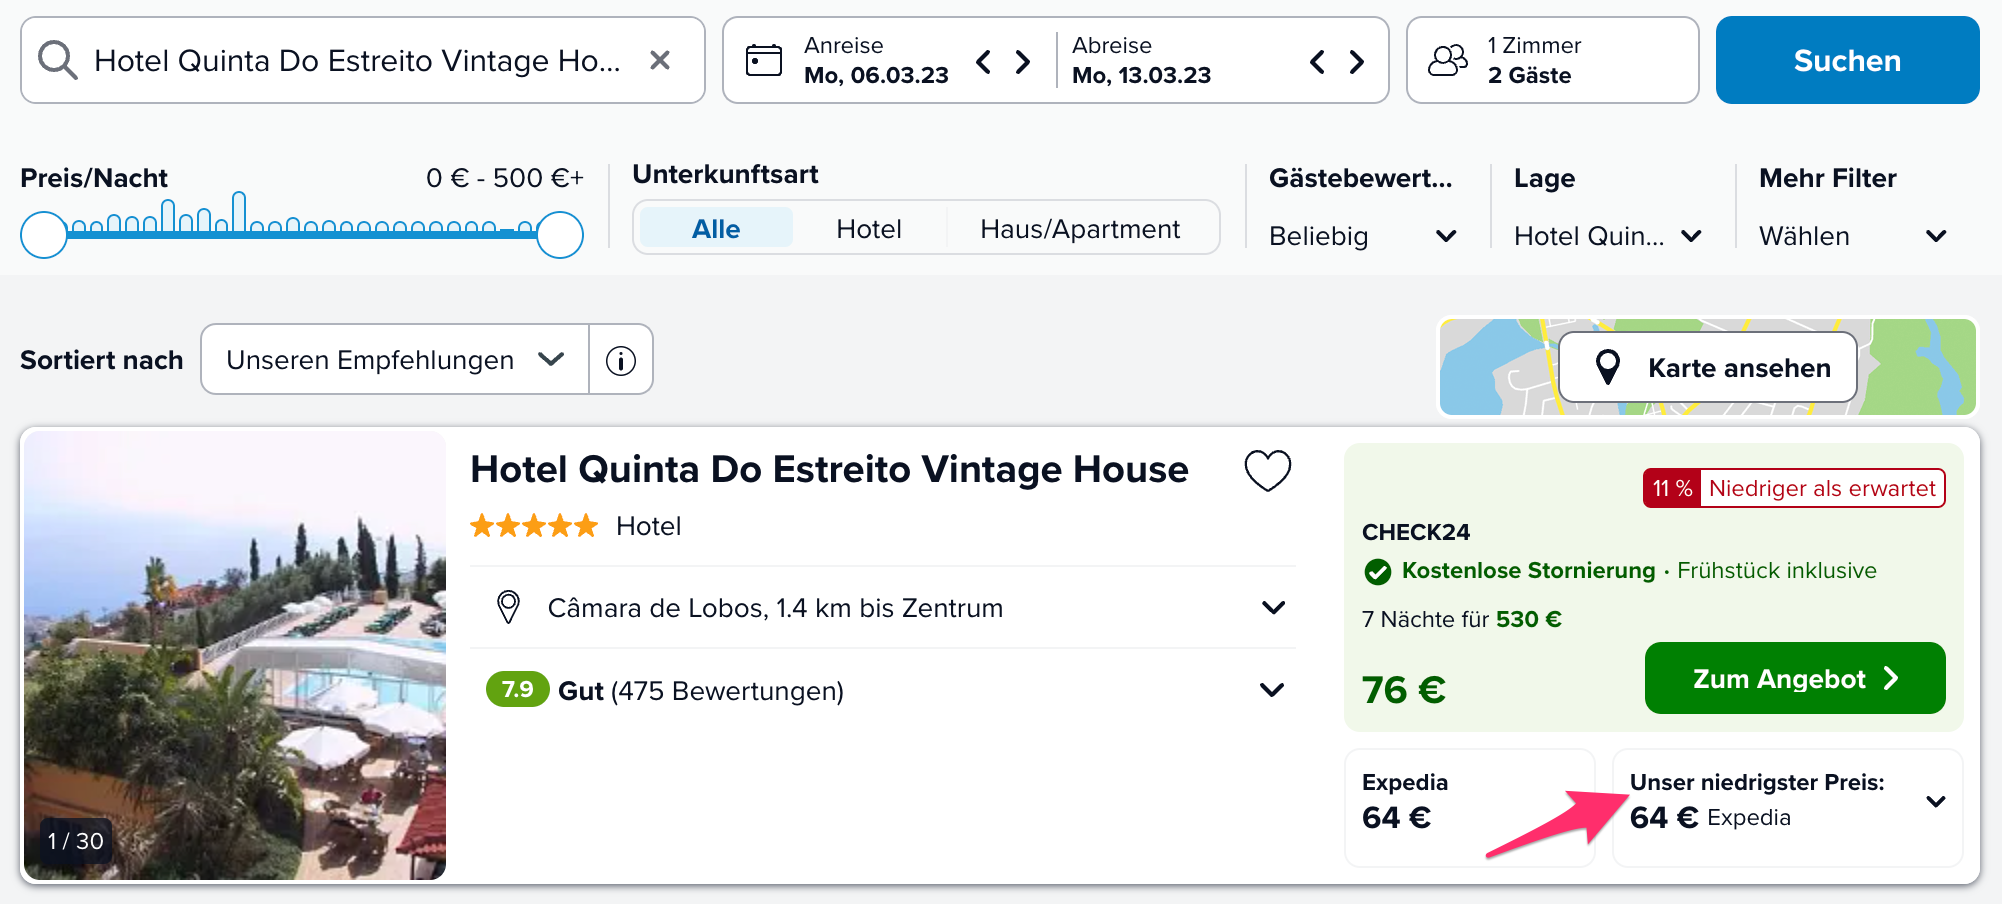Image resolution: width=2002 pixels, height=904 pixels.
Task: Select the Alle accommodation type
Action: [x=716, y=229]
